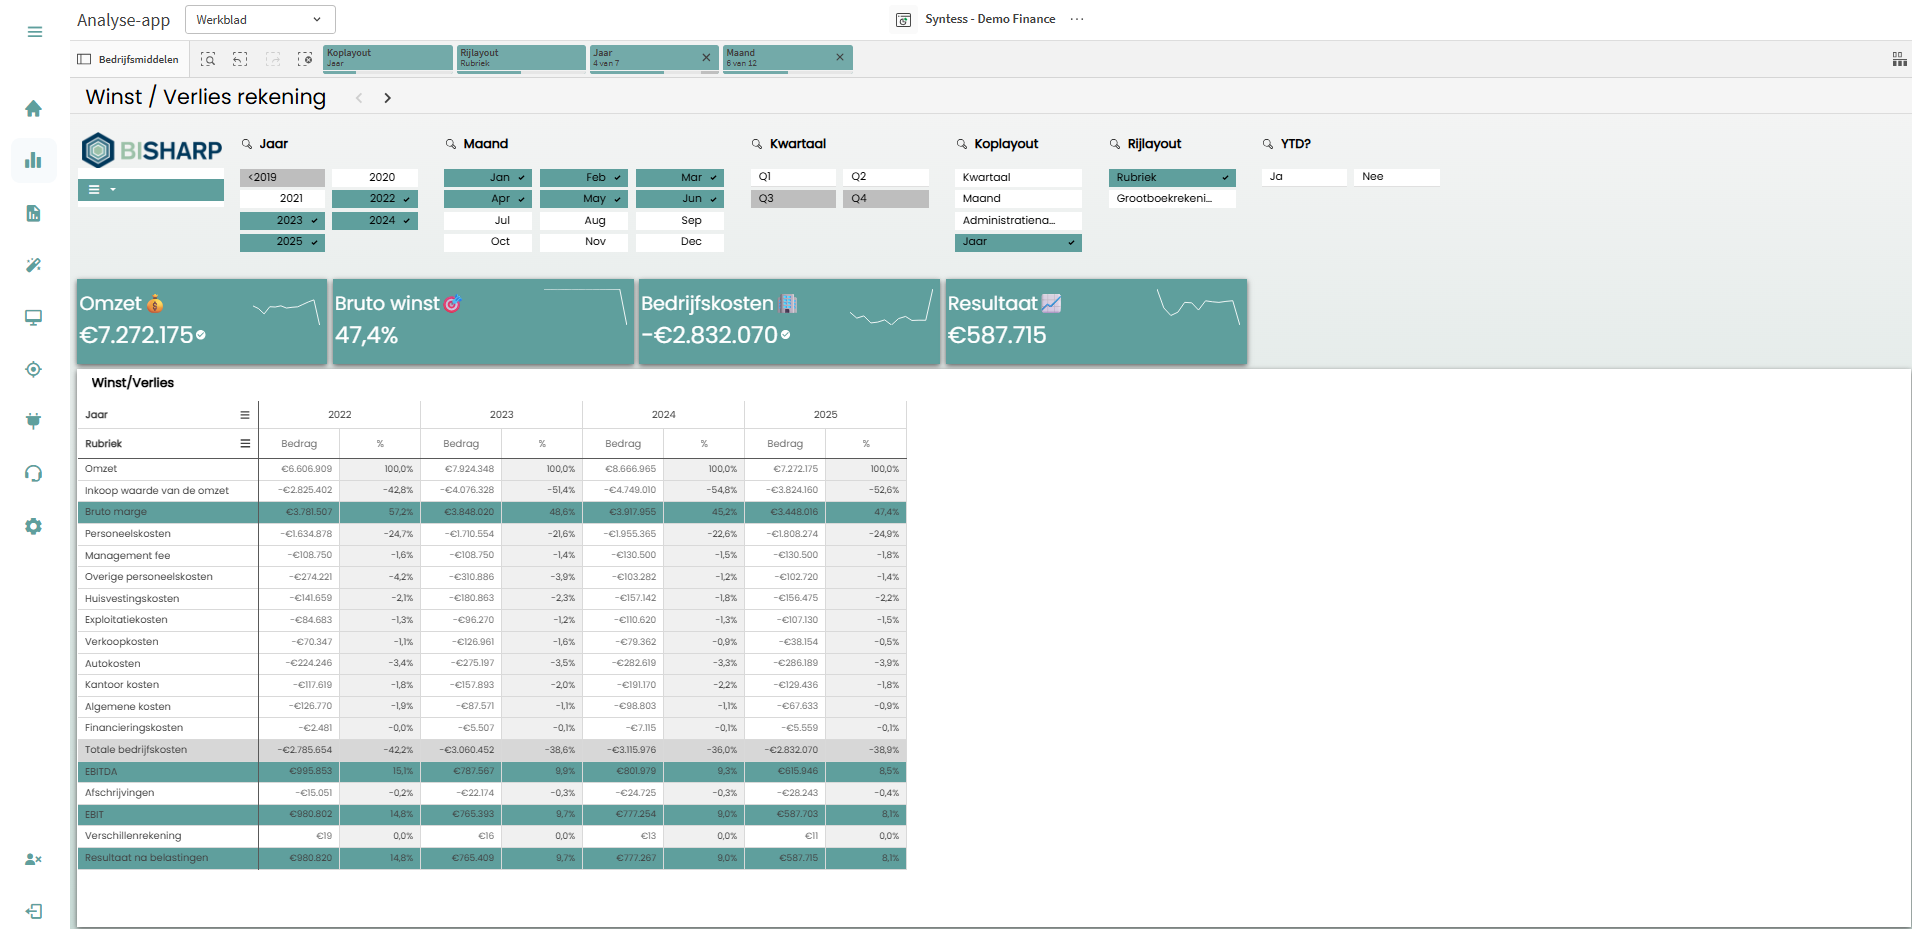Click the Omzet KPI card
Image resolution: width=1912 pixels, height=929 pixels.
(x=202, y=322)
